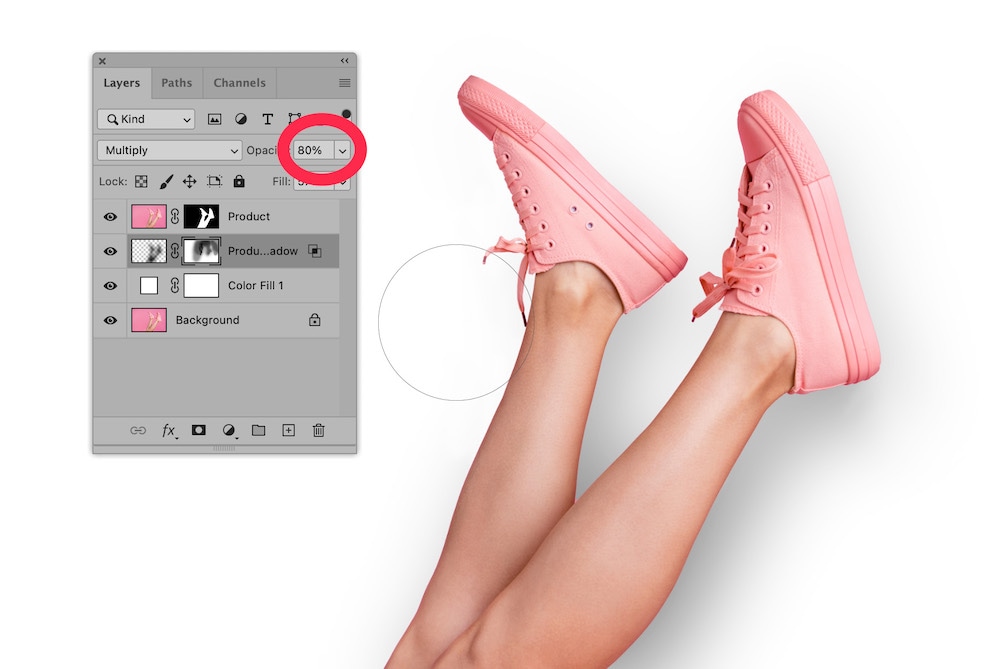Open the Layers panel hamburger menu
The width and height of the screenshot is (1000, 669).
pos(344,83)
